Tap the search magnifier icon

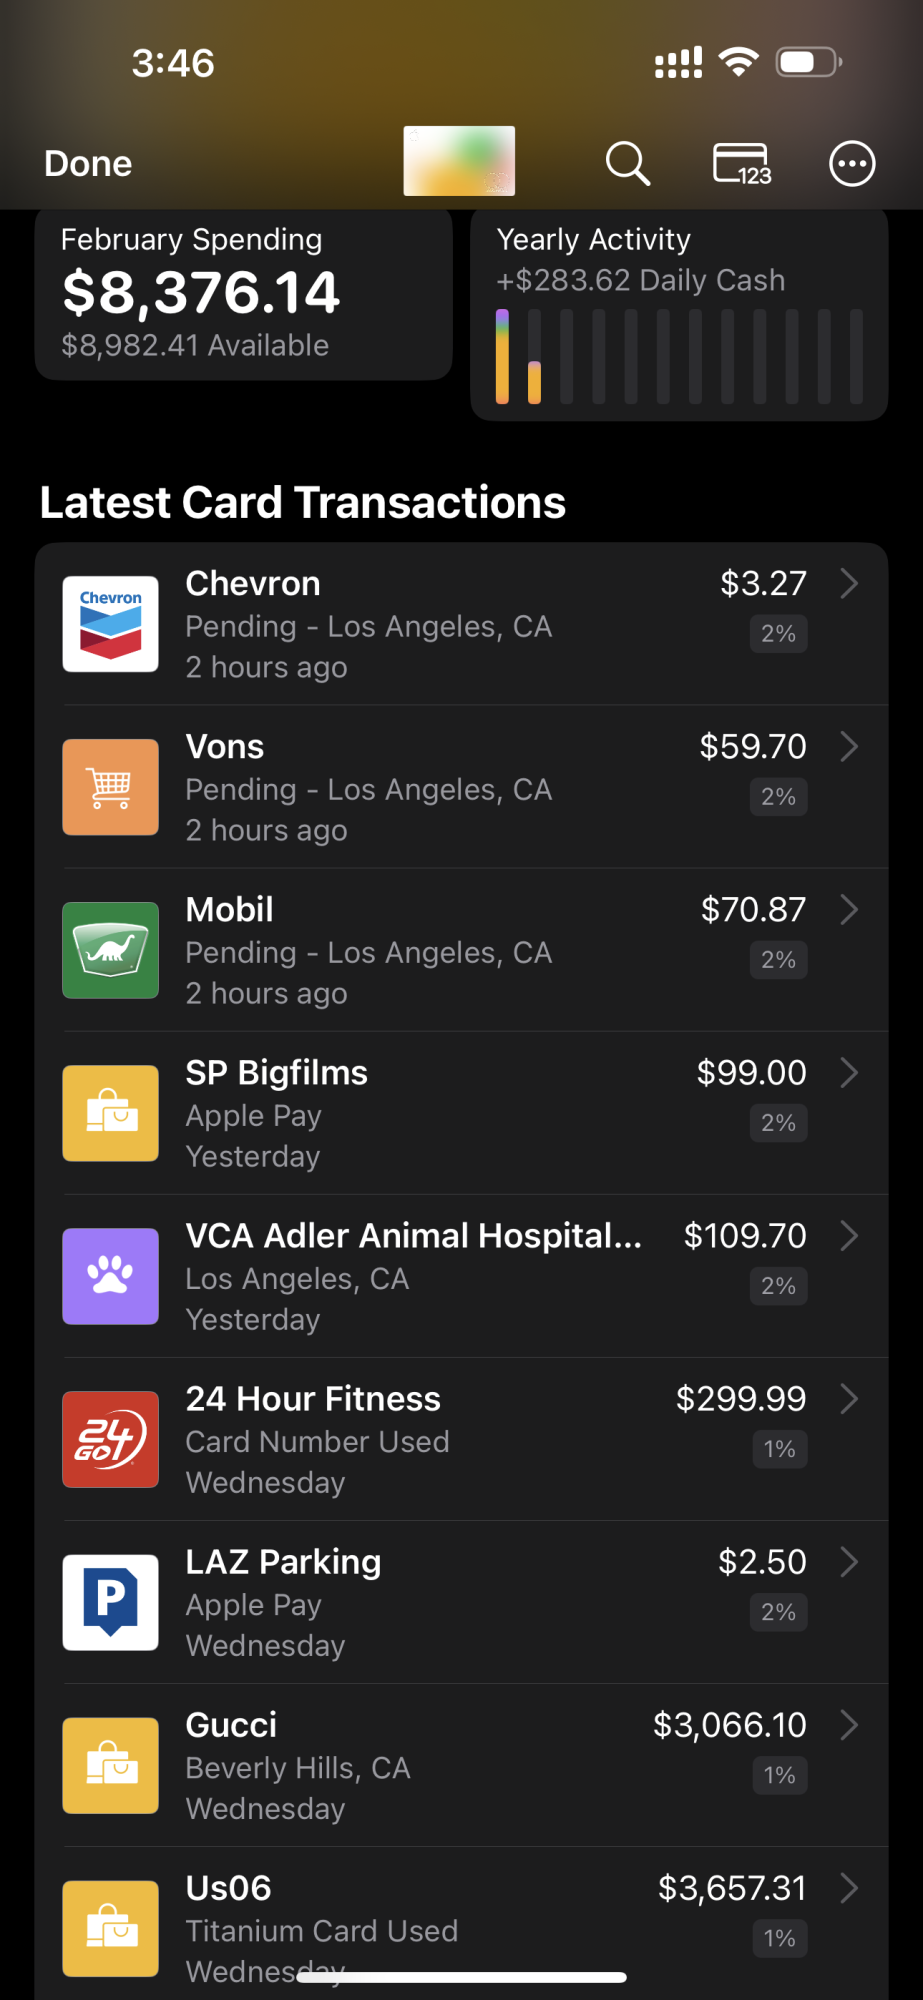628,164
